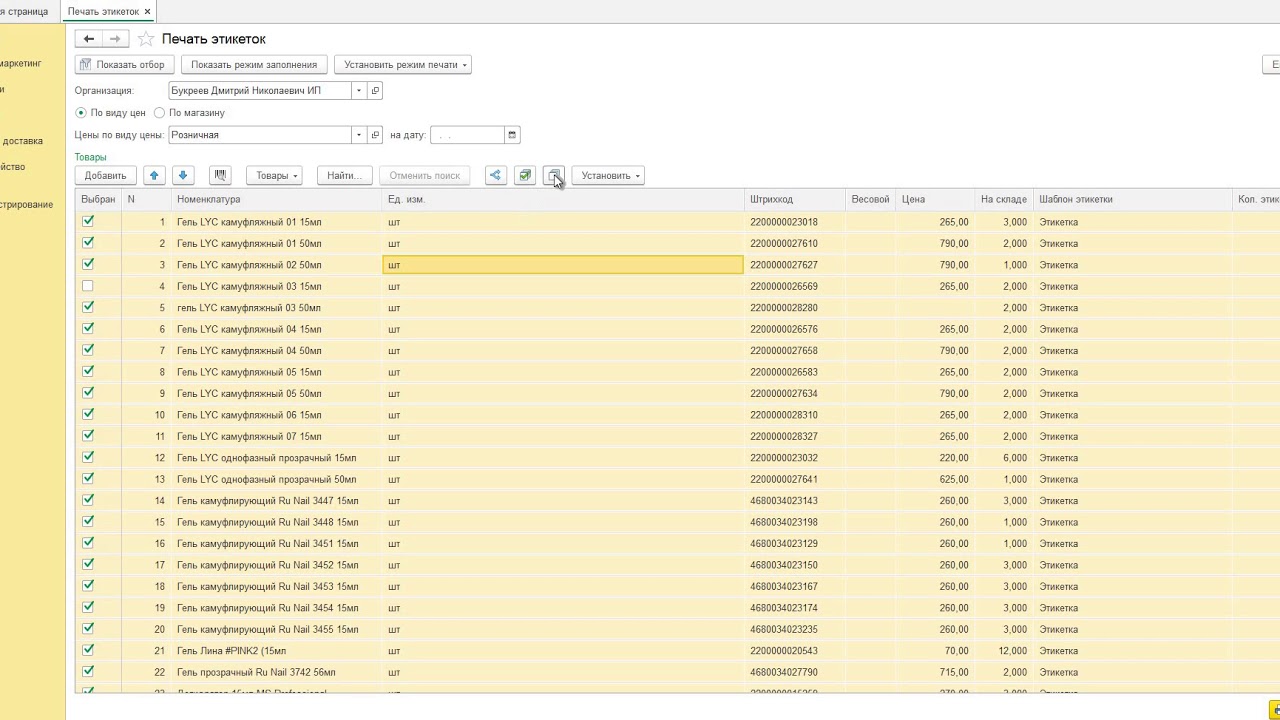Check all rows with green checkboxes icon
The width and height of the screenshot is (1280, 720).
coord(524,175)
